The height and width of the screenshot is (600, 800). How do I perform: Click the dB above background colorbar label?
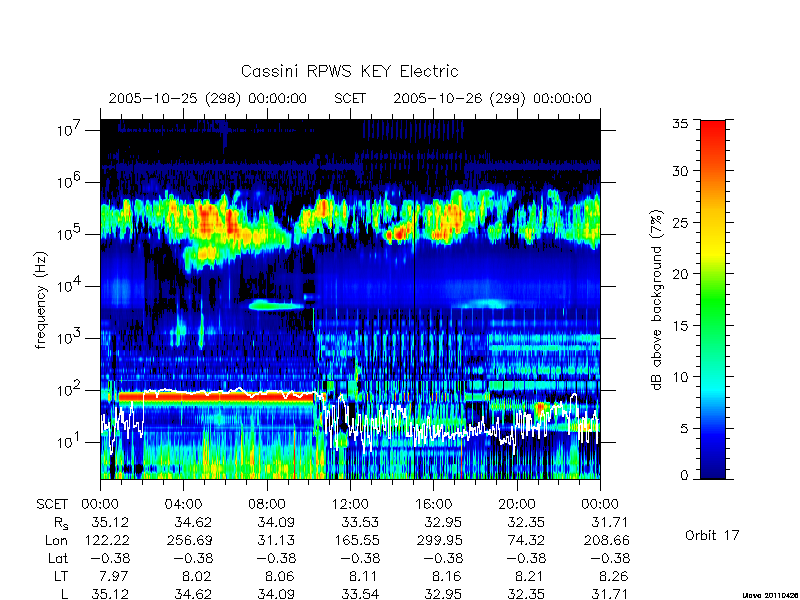(x=657, y=300)
